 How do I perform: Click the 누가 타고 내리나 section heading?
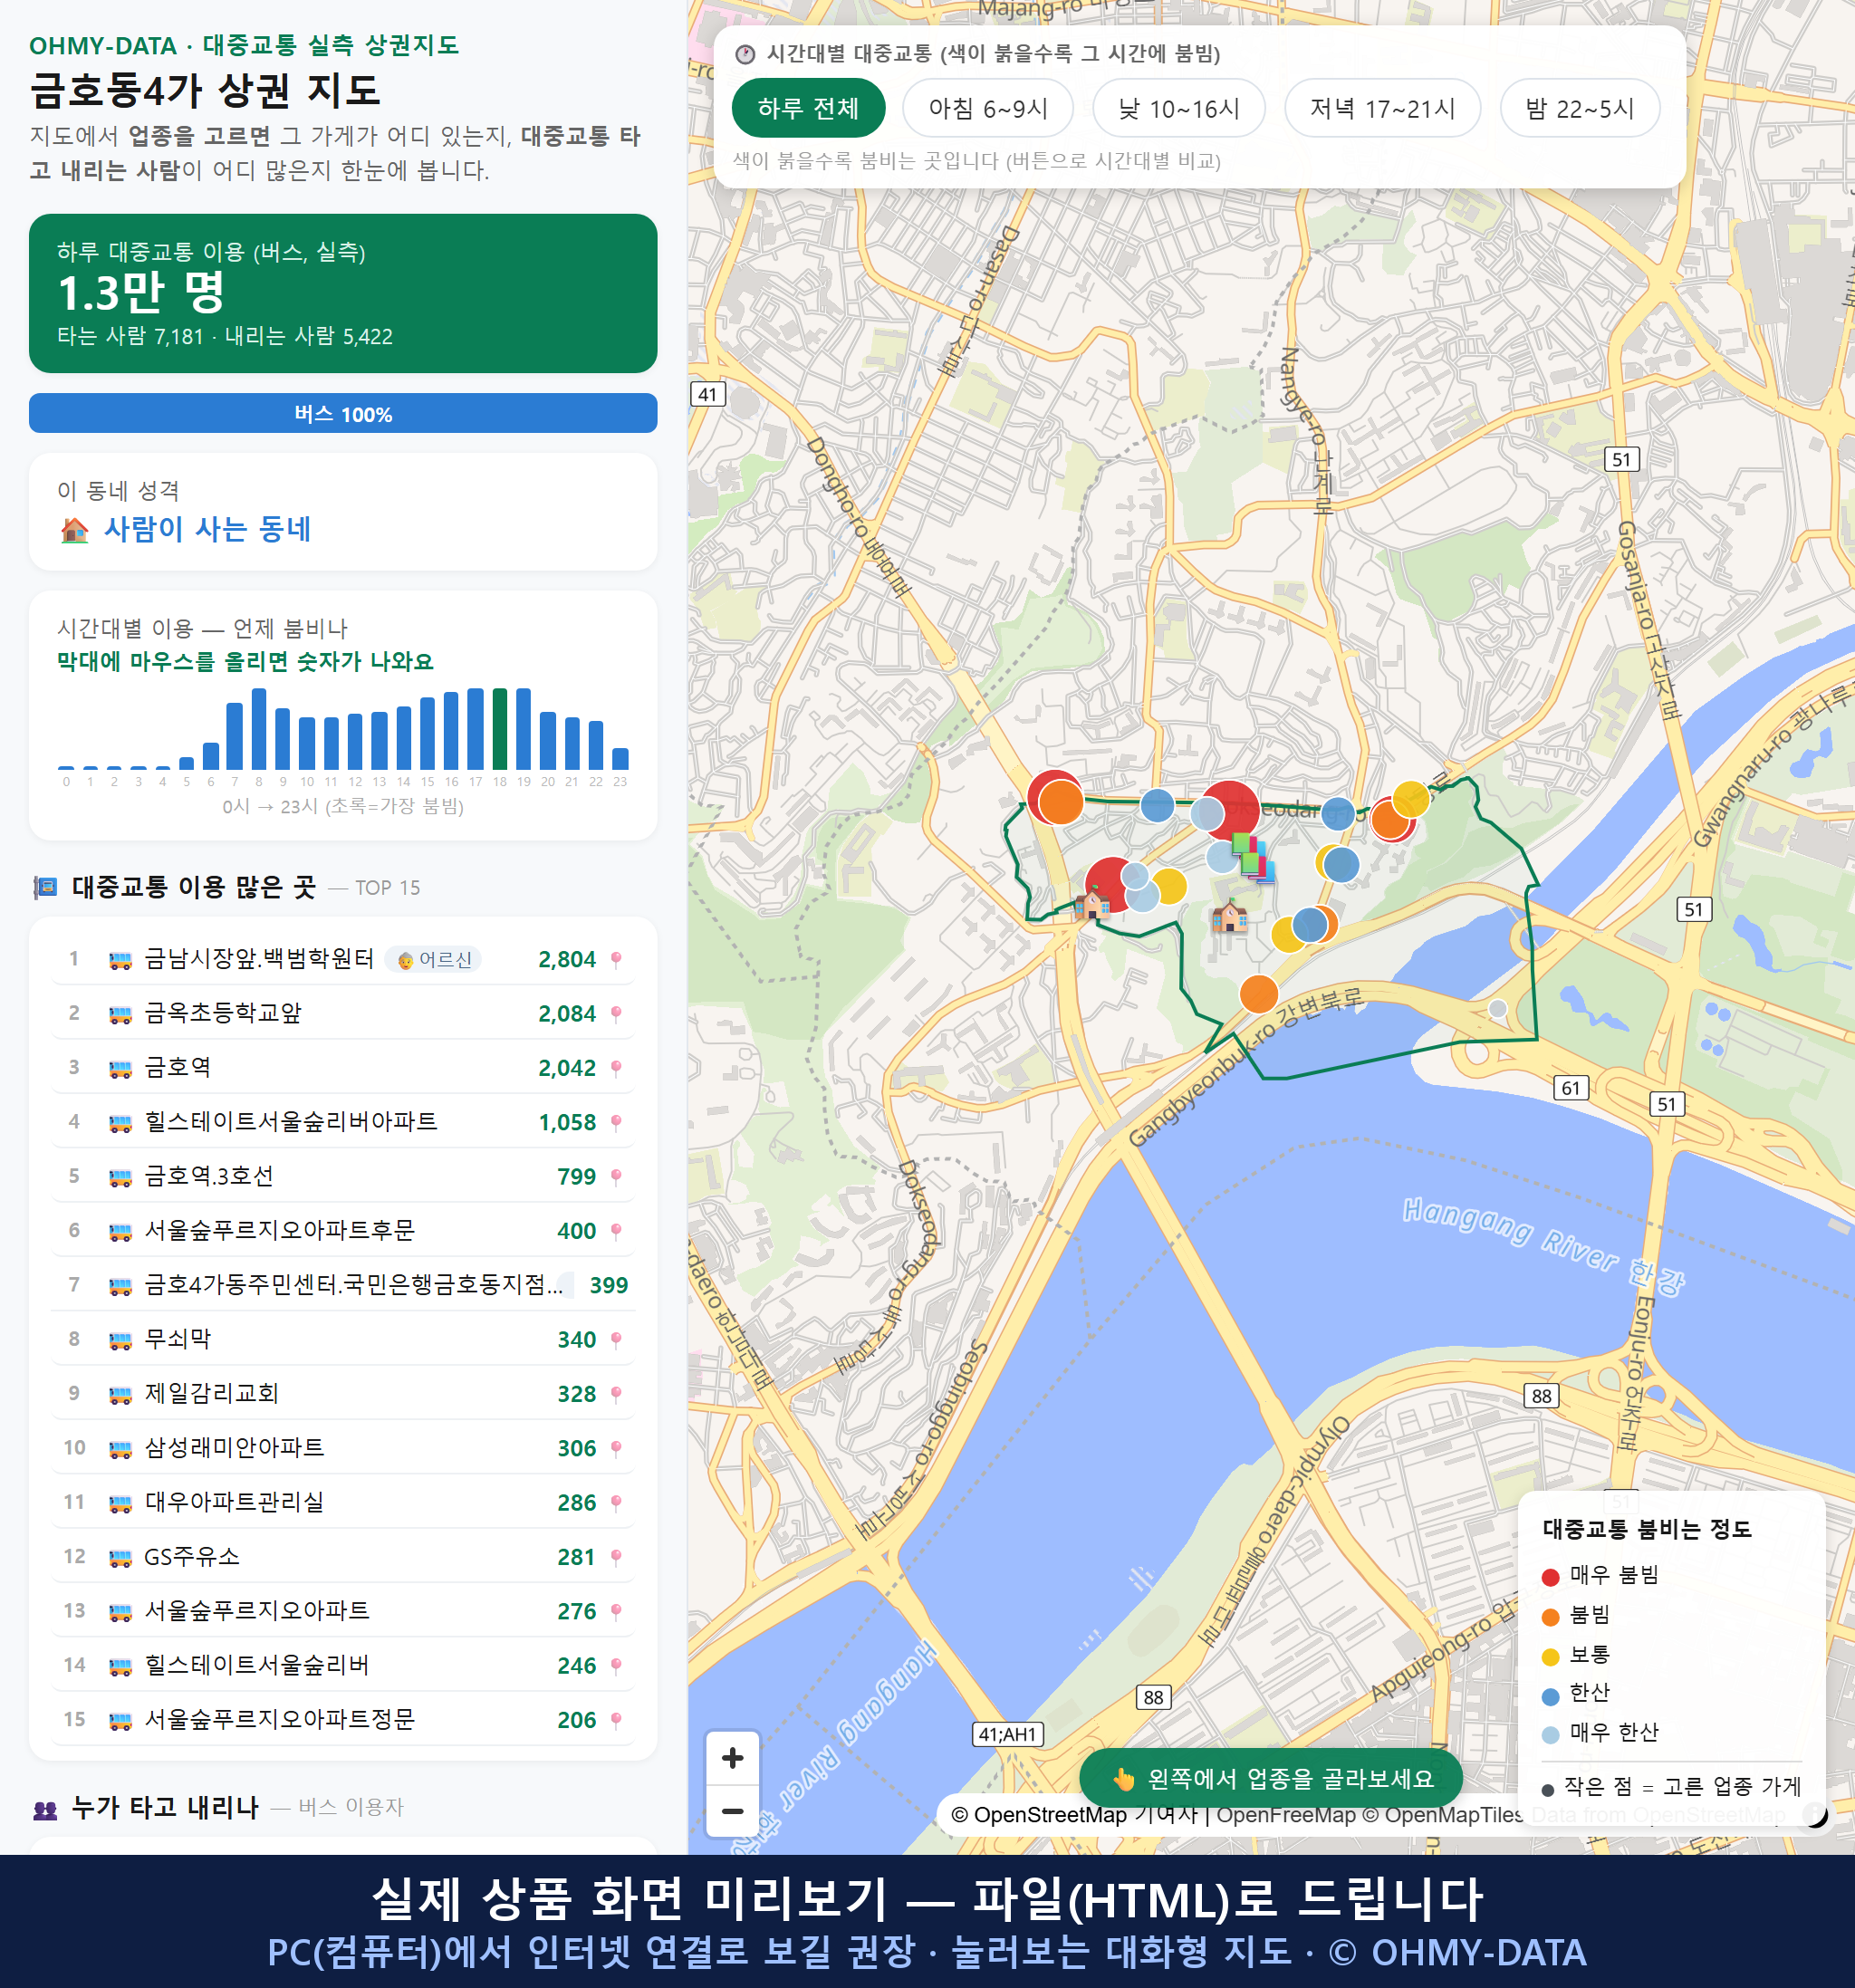[x=165, y=1807]
